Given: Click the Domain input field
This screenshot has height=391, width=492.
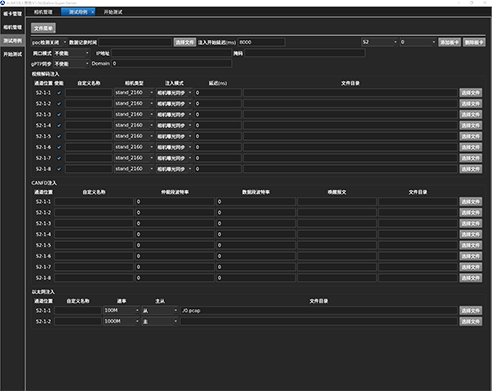Looking at the screenshot, I should click(171, 63).
